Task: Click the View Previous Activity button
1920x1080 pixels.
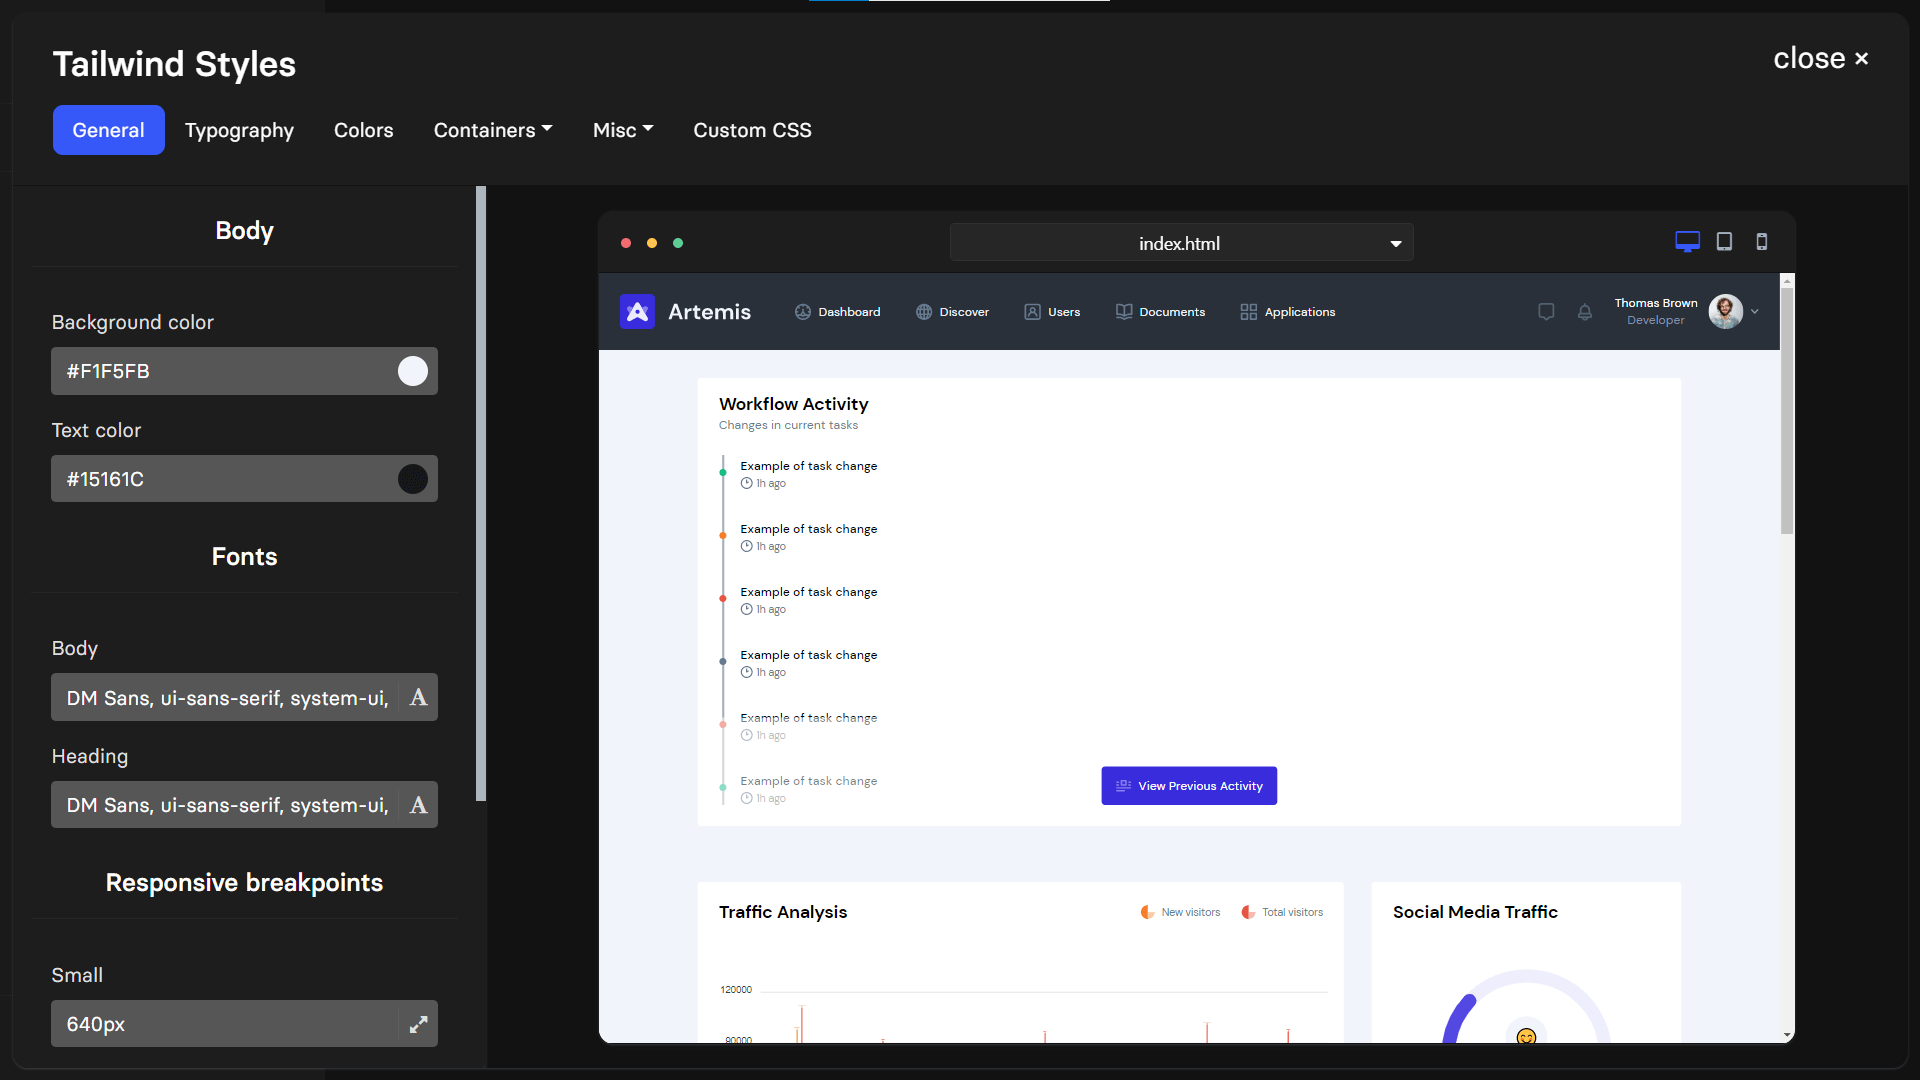Action: pos(1188,786)
